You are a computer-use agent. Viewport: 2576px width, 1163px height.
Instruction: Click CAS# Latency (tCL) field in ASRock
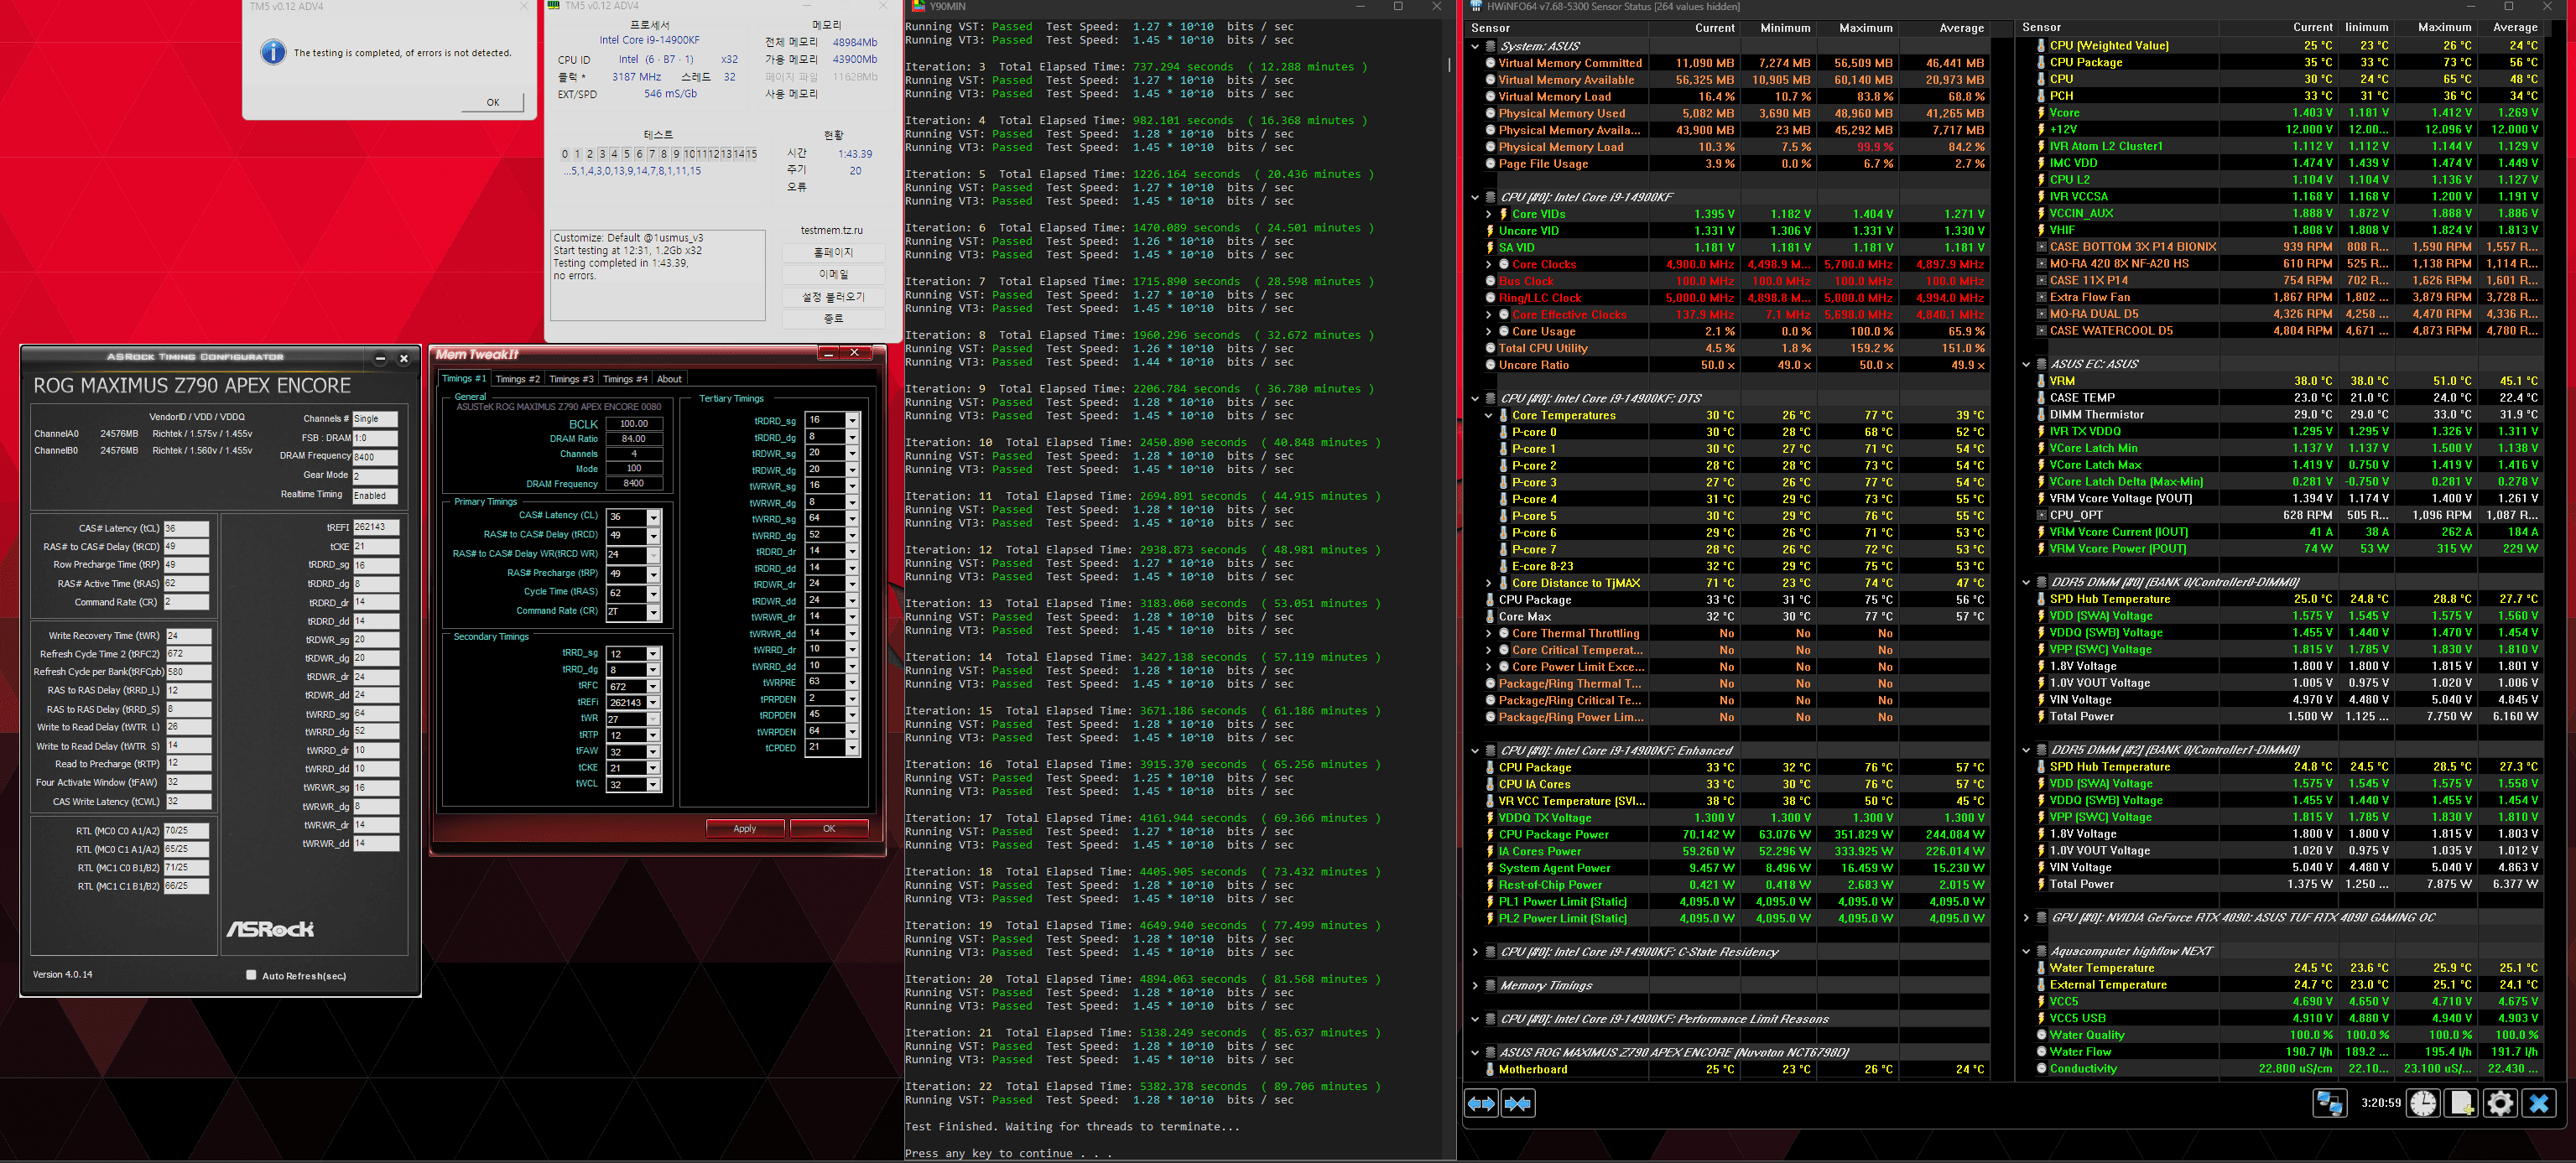[187, 529]
